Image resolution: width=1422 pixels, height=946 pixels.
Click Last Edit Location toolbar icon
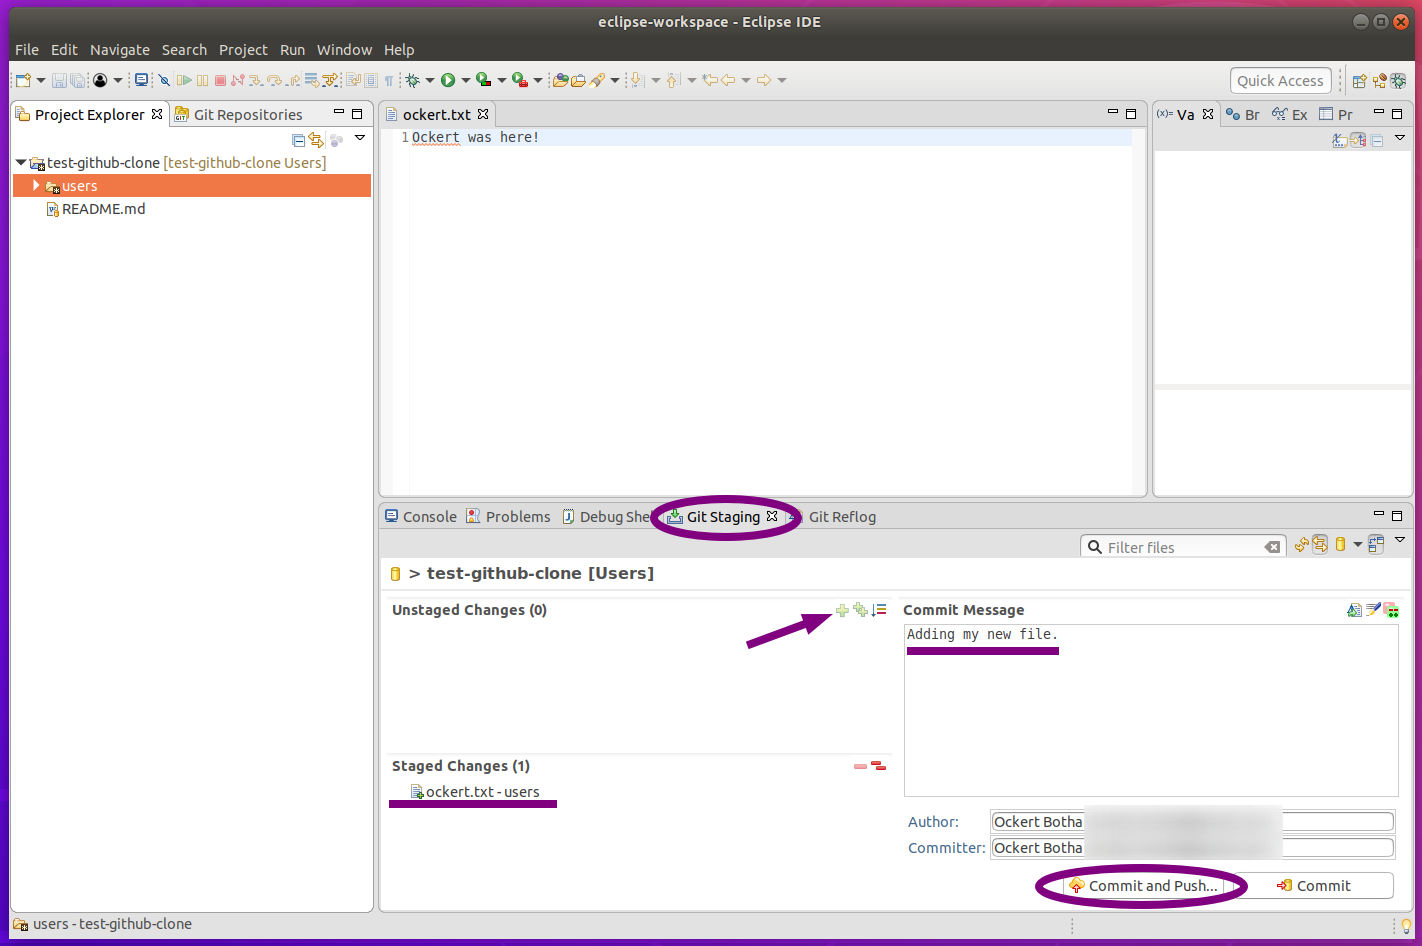coord(709,80)
